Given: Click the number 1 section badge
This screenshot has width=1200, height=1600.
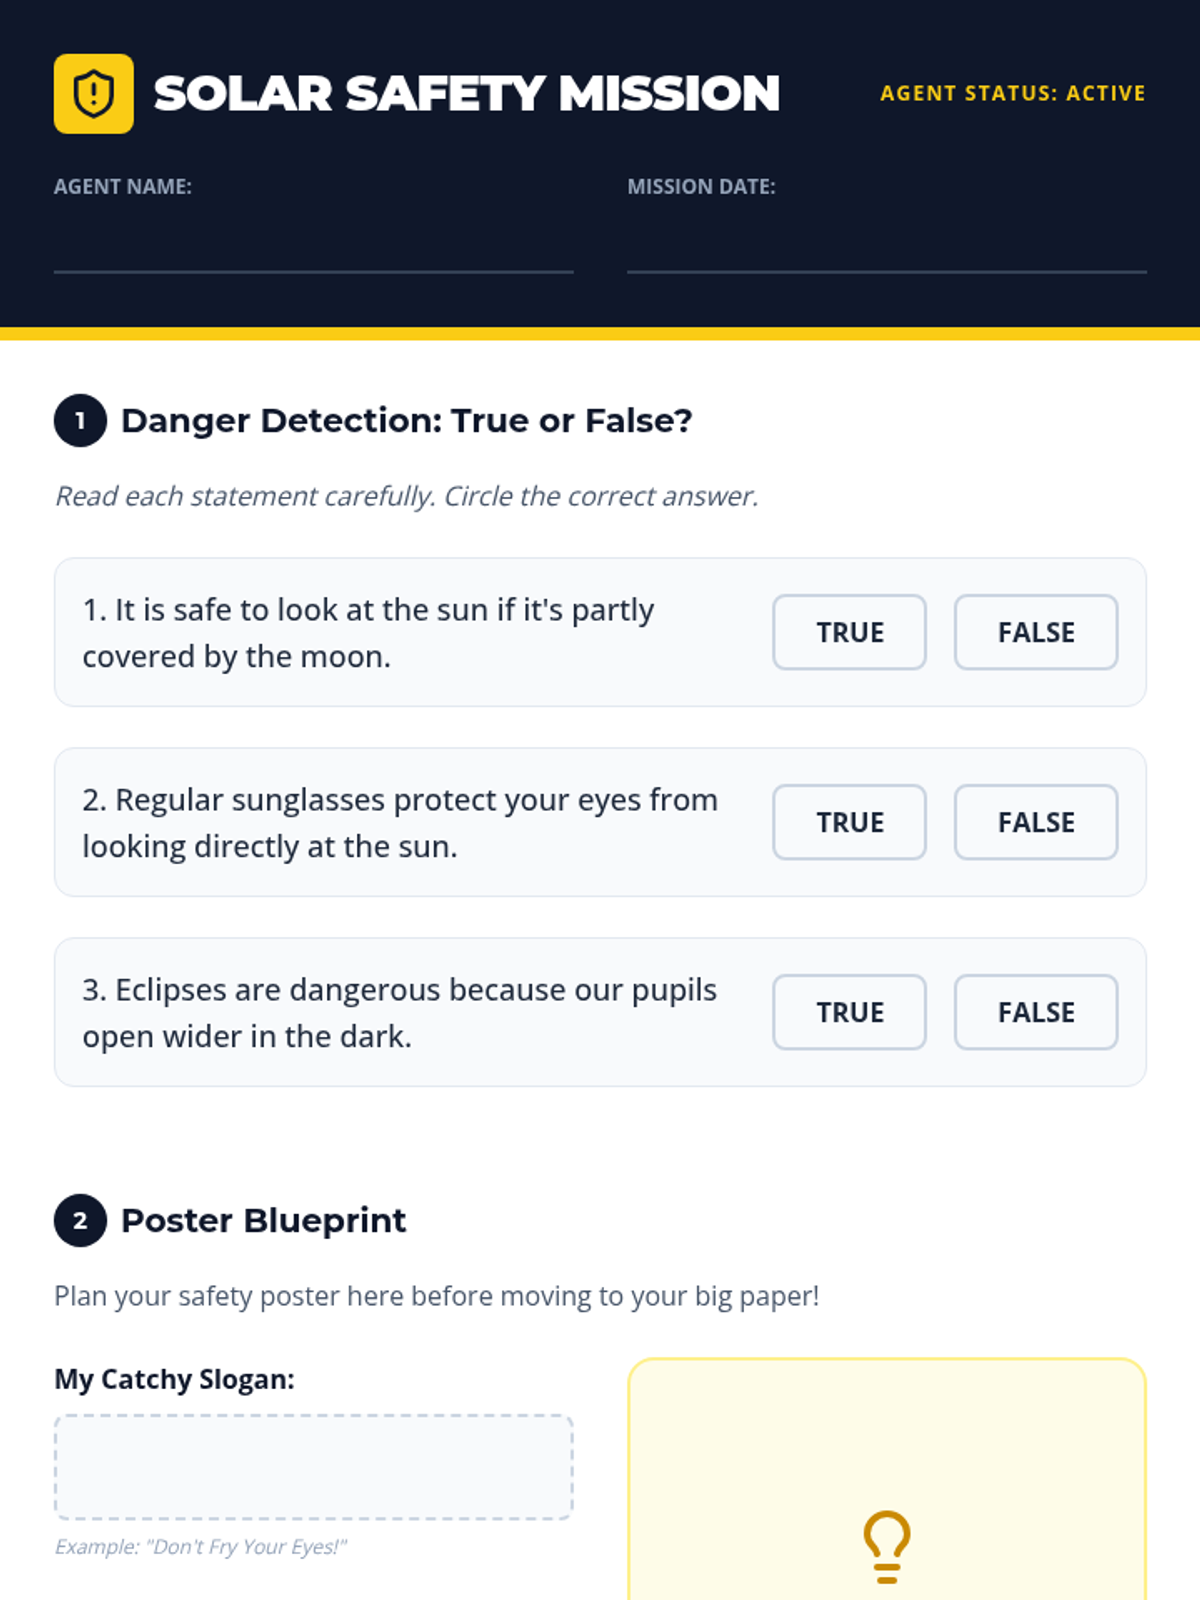Looking at the screenshot, I should pos(80,420).
